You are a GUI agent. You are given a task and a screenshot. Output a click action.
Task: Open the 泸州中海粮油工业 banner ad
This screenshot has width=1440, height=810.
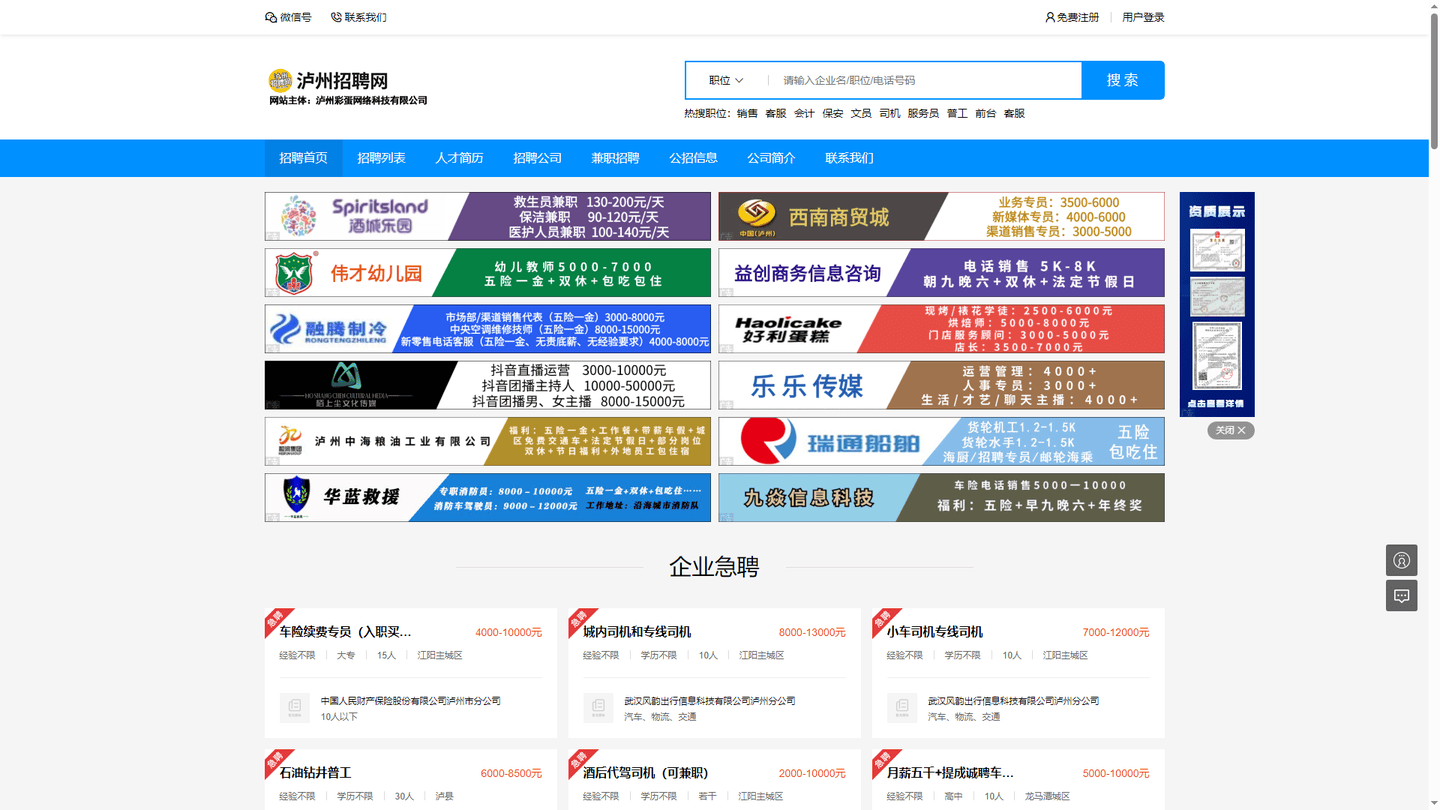point(488,441)
